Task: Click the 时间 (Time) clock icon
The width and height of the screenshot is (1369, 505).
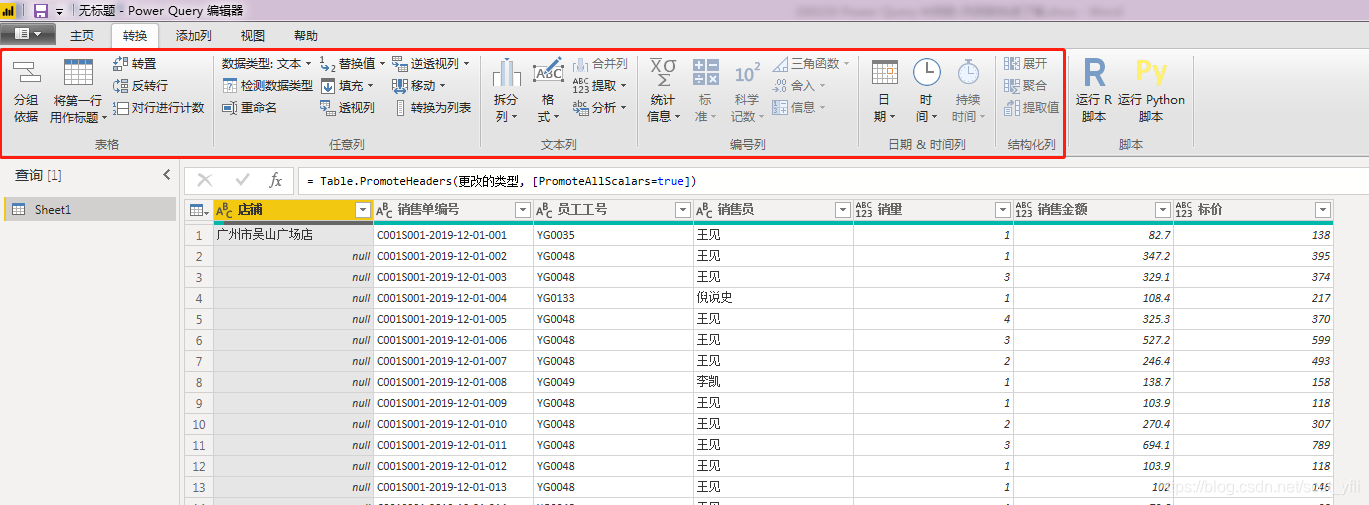Action: click(927, 72)
